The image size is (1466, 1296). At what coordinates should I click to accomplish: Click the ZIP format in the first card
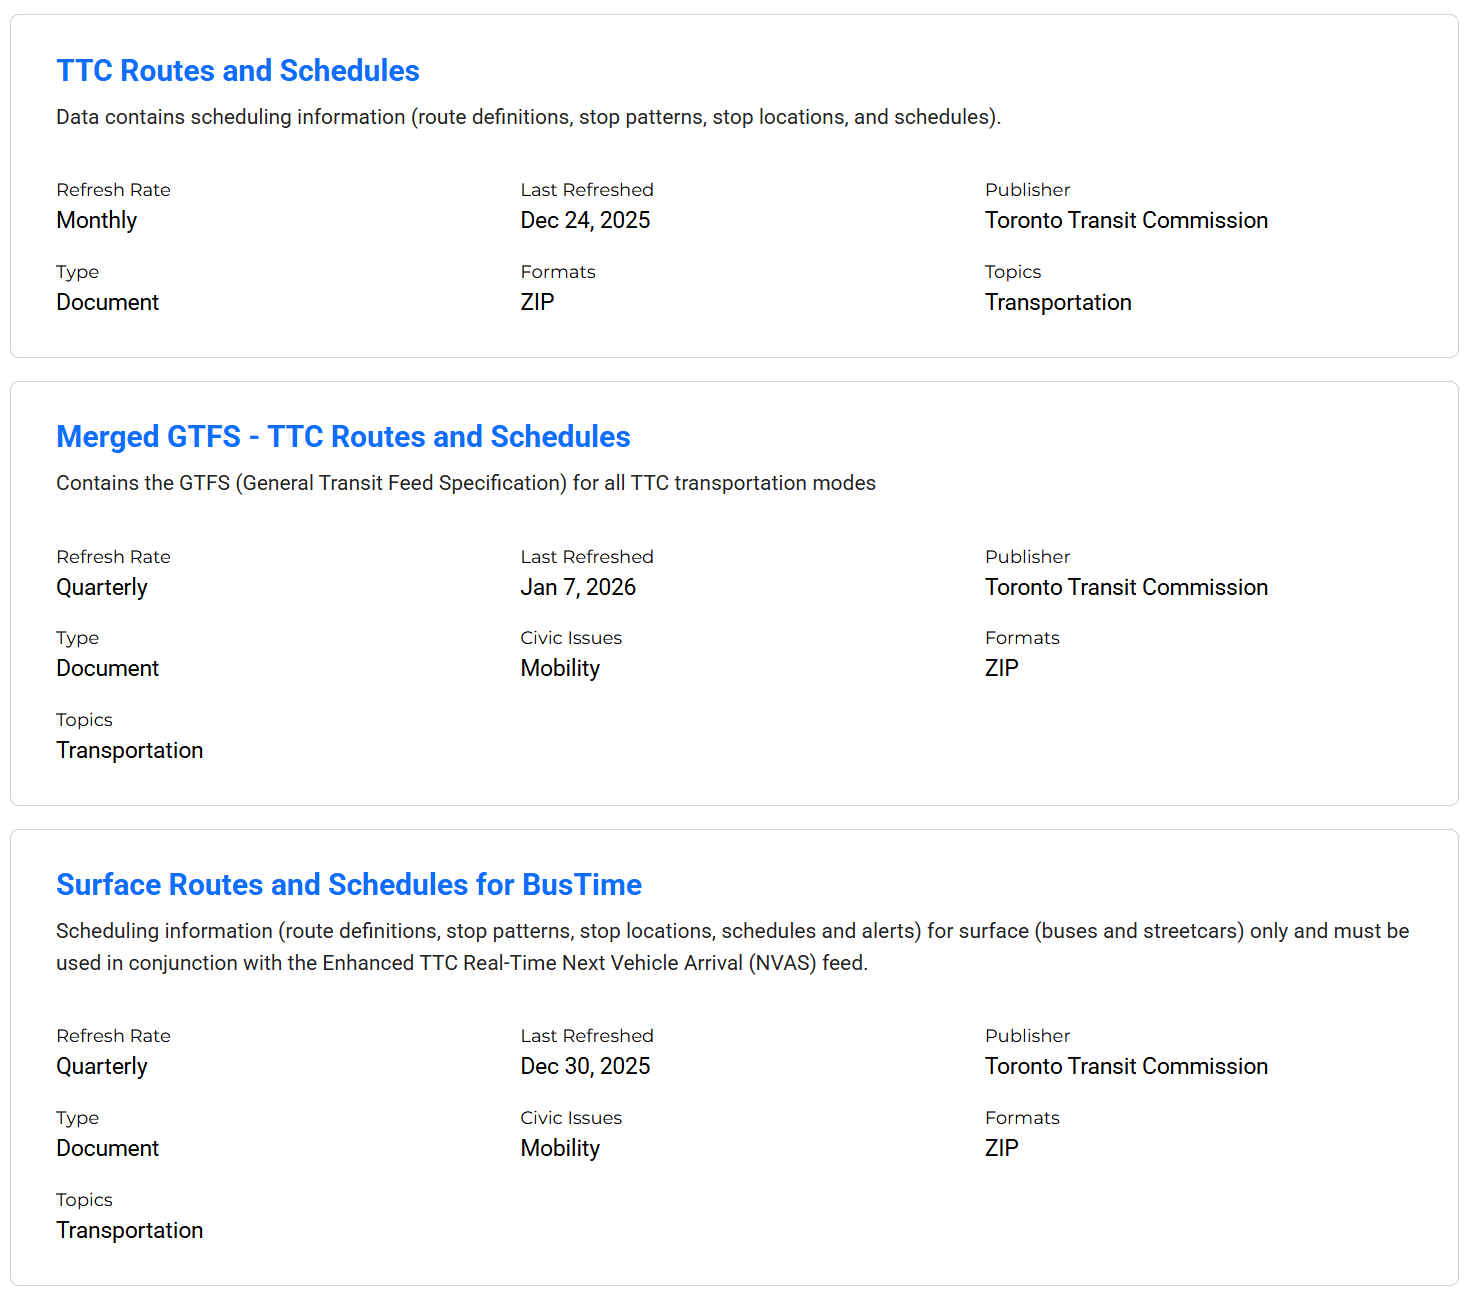pos(537,303)
